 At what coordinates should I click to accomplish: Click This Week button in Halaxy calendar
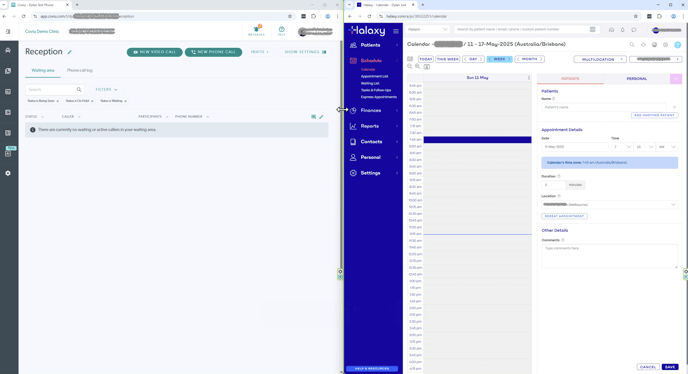point(448,59)
